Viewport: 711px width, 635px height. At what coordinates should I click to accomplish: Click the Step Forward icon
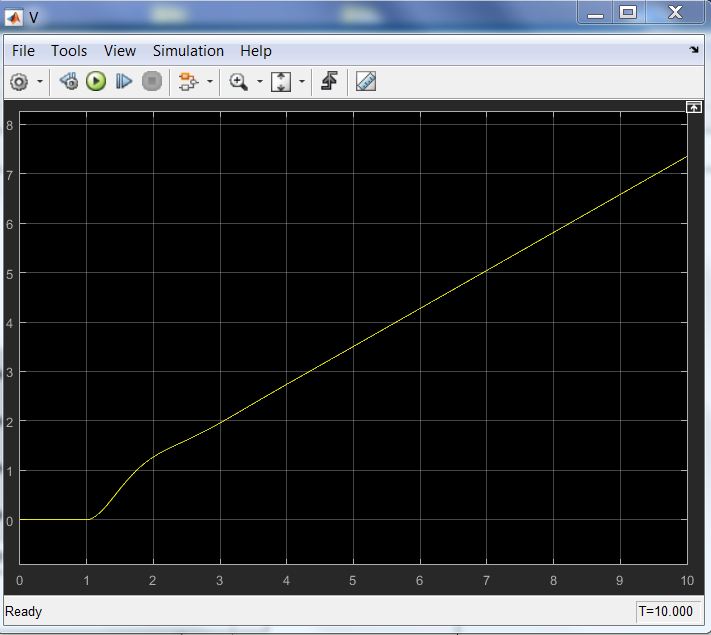[123, 82]
